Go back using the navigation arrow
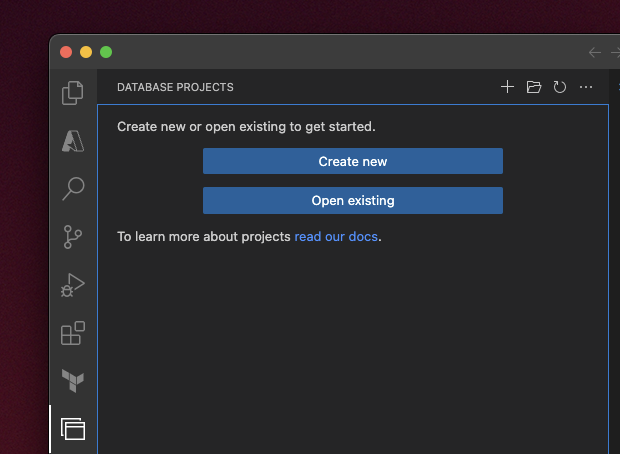This screenshot has height=454, width=620. (x=595, y=52)
